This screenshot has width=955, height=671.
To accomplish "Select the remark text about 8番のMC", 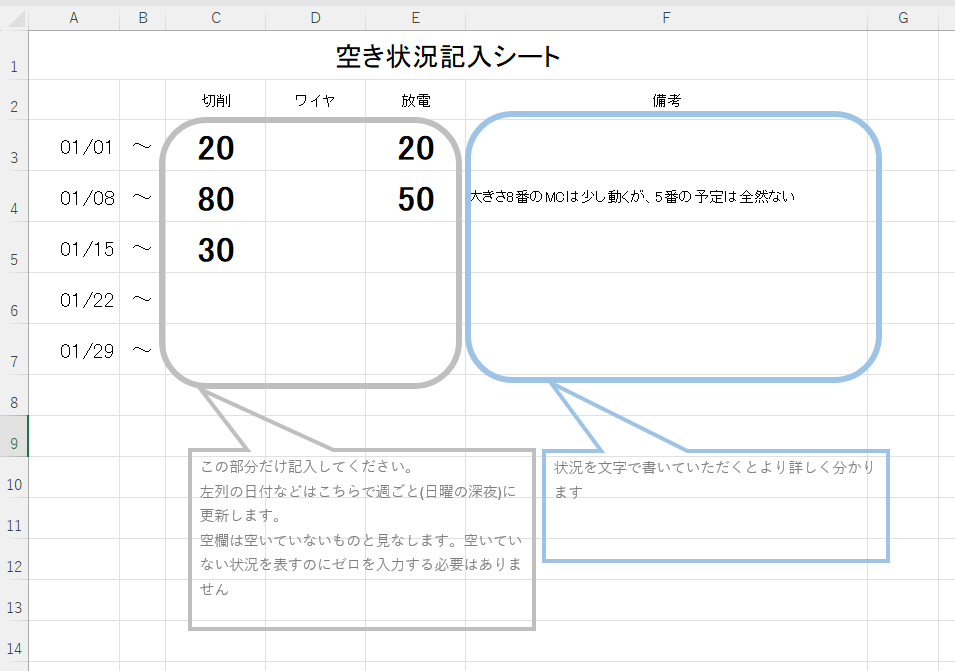I will tap(632, 197).
